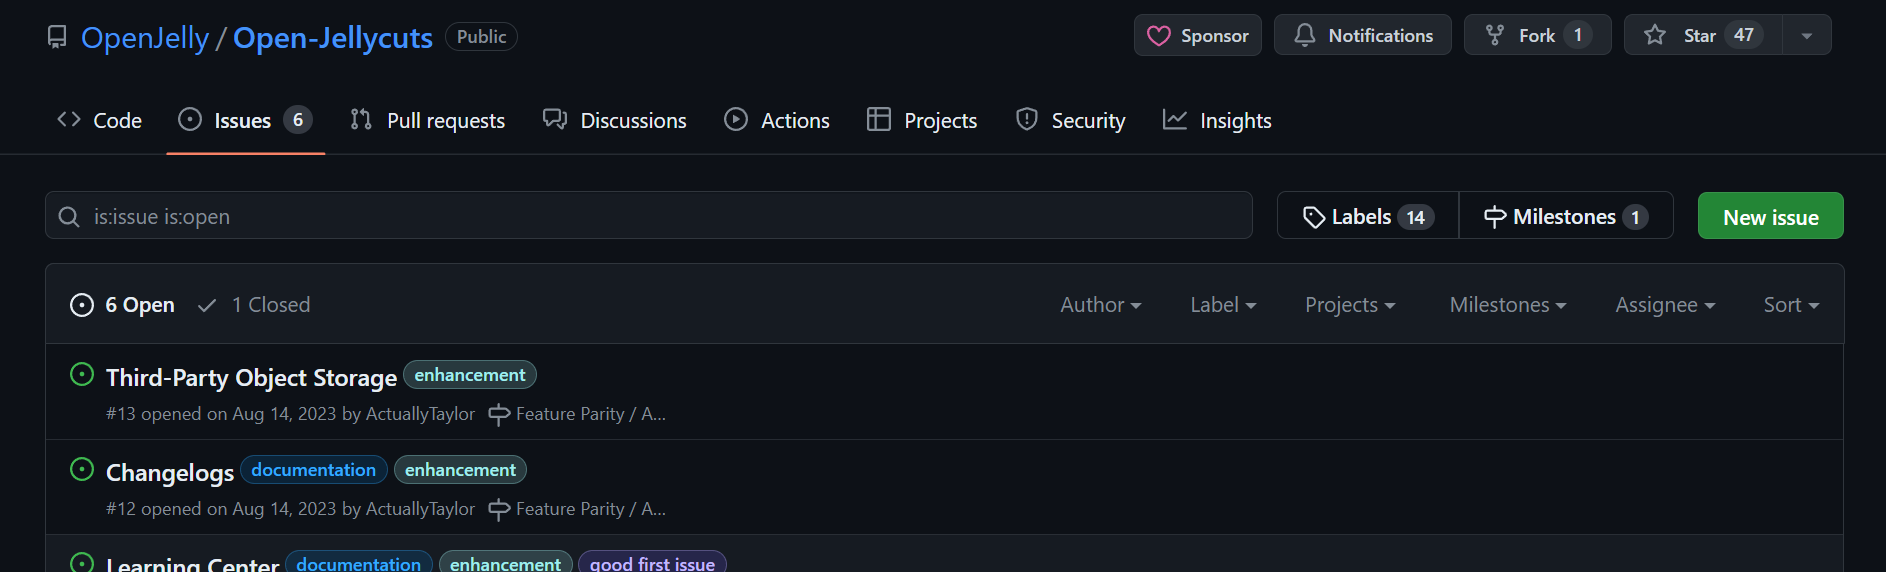1886x572 pixels.
Task: Click the Notifications bell icon
Action: pyautogui.click(x=1305, y=35)
